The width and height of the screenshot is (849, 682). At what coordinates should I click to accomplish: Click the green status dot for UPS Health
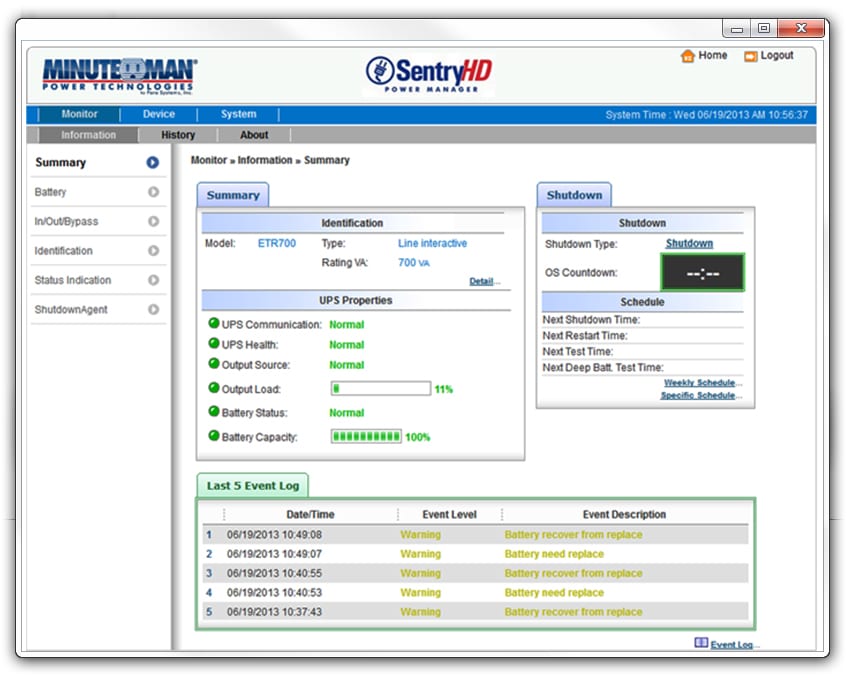[214, 343]
